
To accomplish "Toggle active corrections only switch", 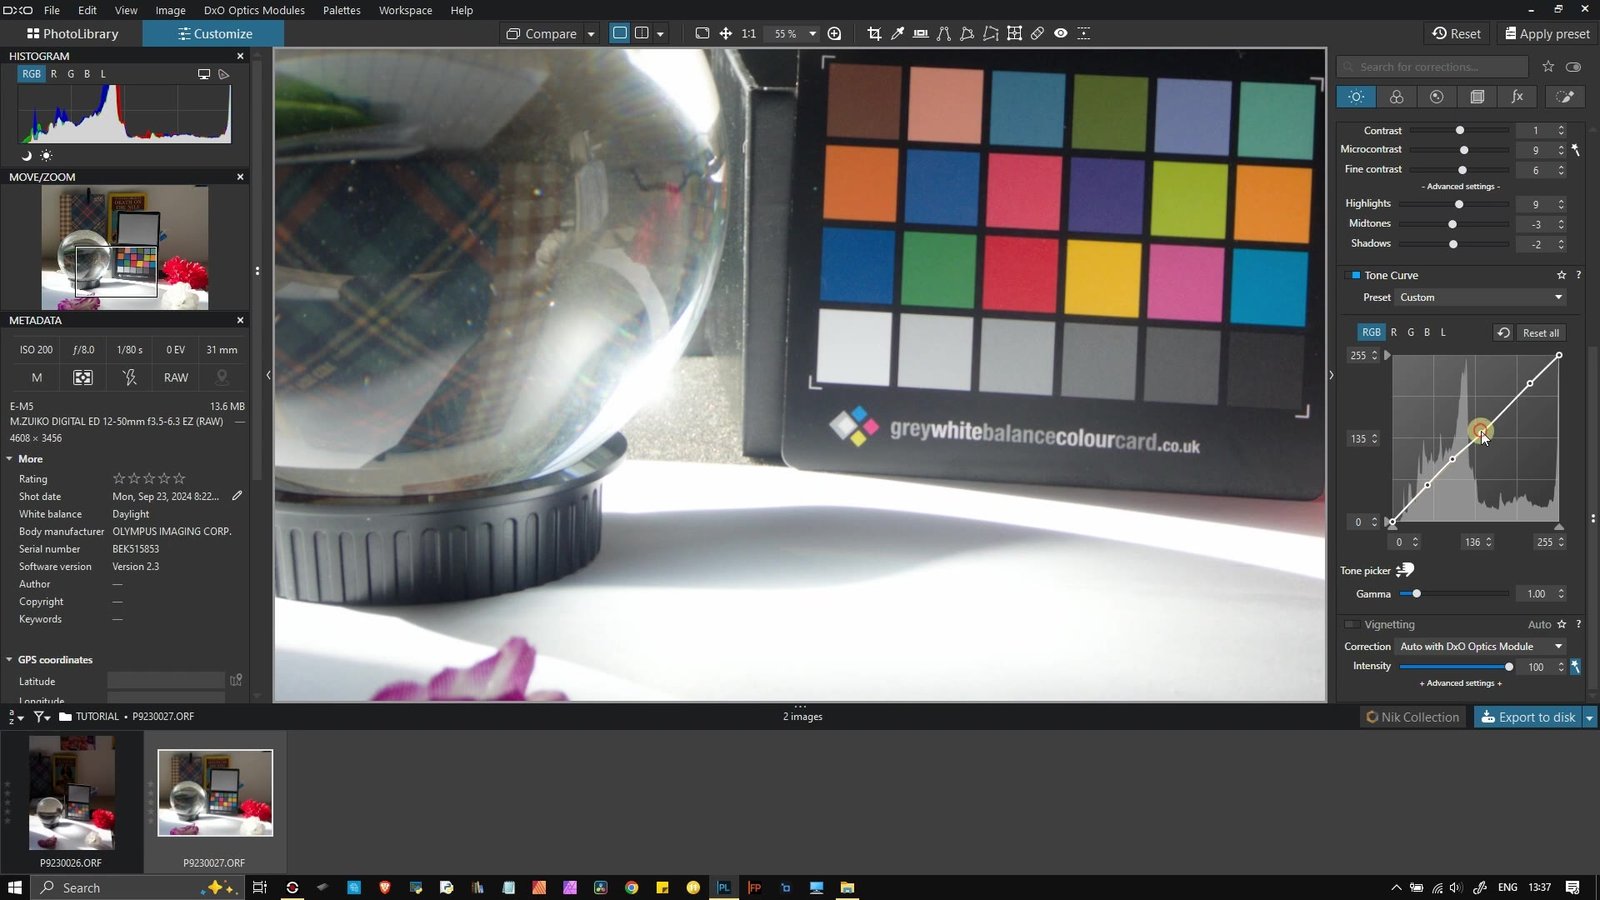I will (1573, 66).
